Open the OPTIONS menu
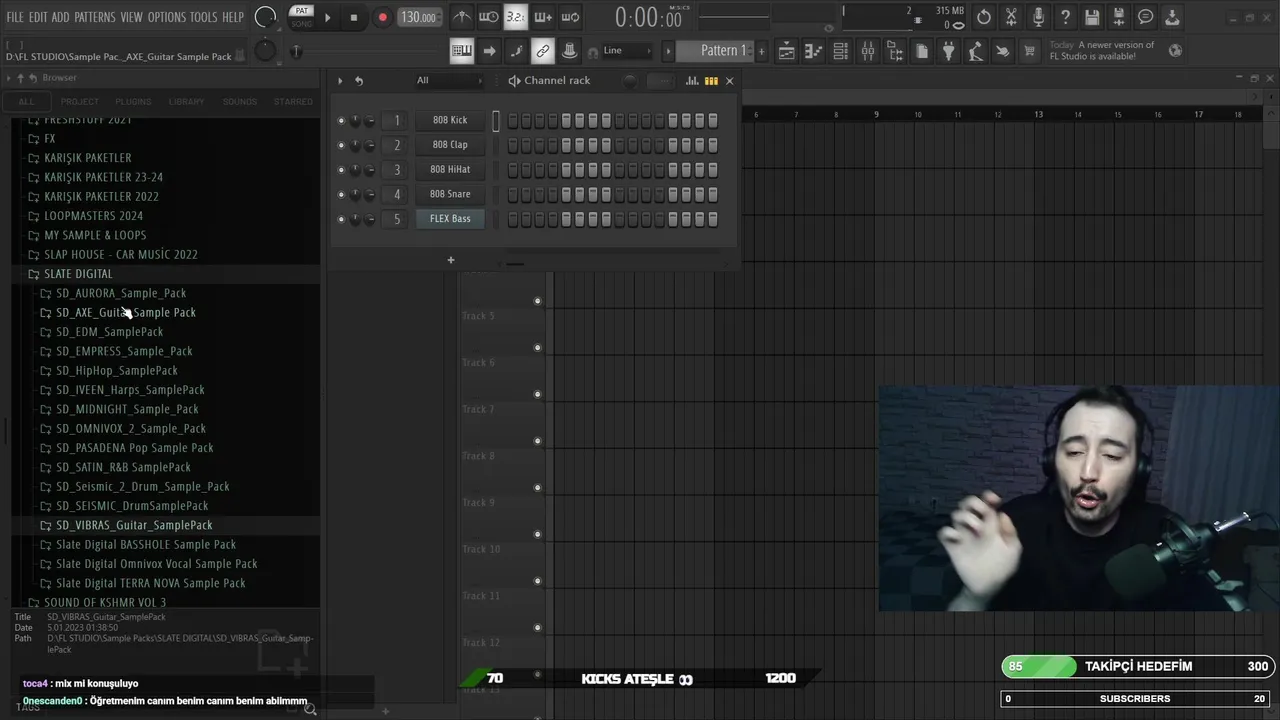 tap(167, 17)
